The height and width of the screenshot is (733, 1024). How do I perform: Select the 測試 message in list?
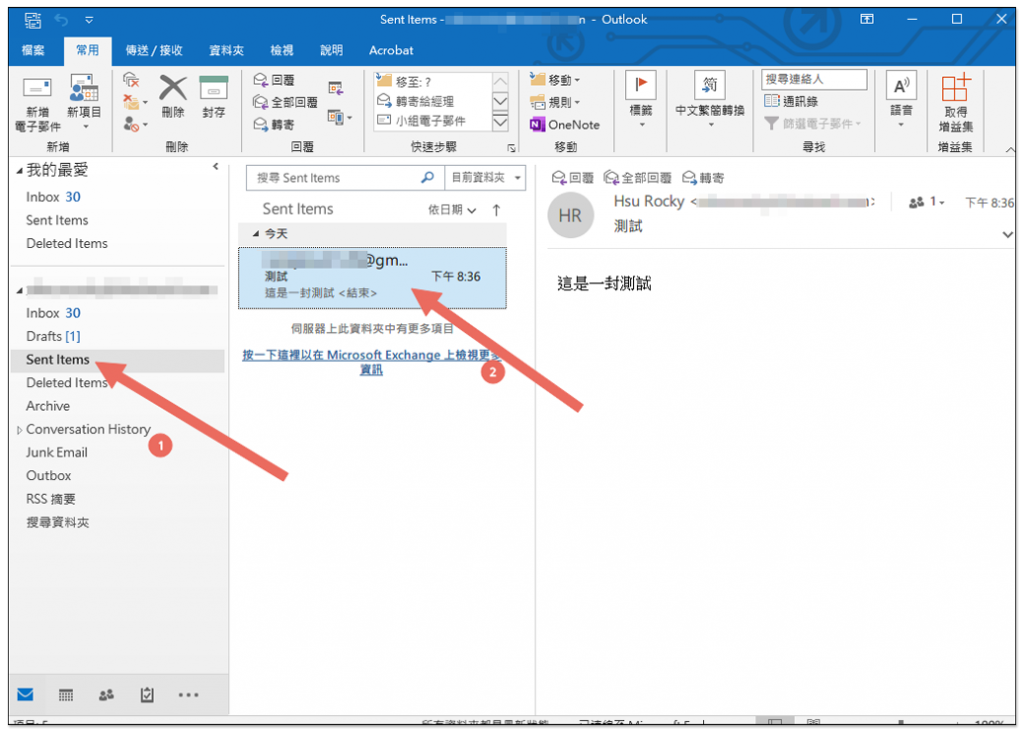[x=372, y=277]
